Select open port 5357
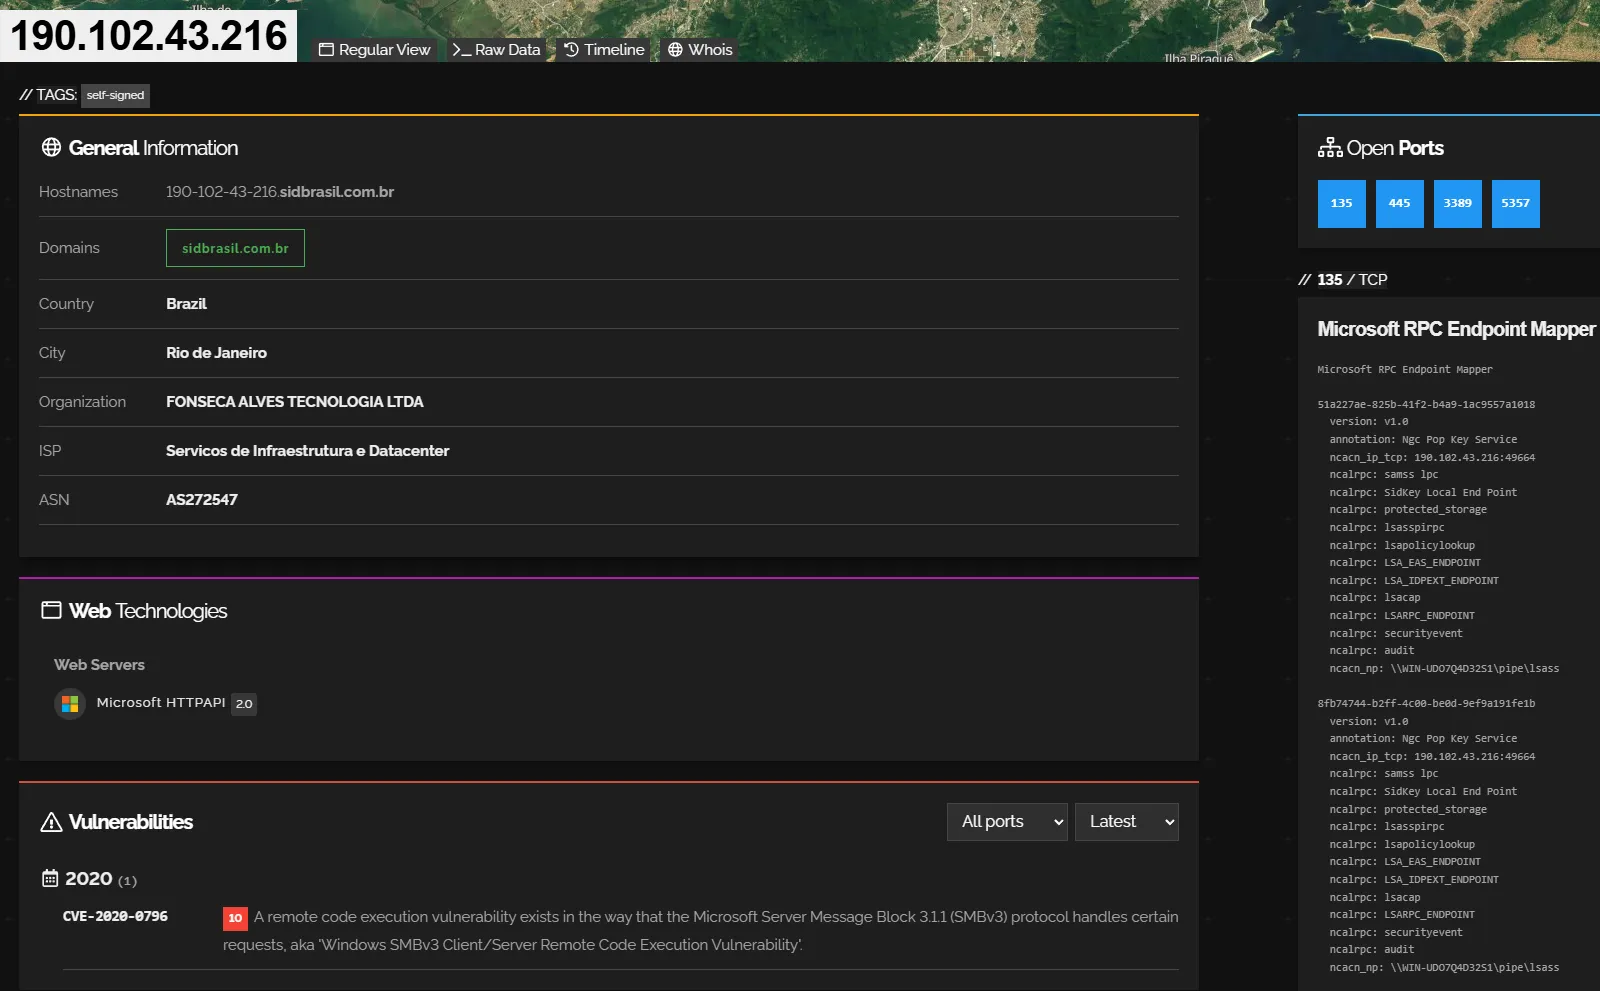The height and width of the screenshot is (991, 1600). (x=1516, y=204)
